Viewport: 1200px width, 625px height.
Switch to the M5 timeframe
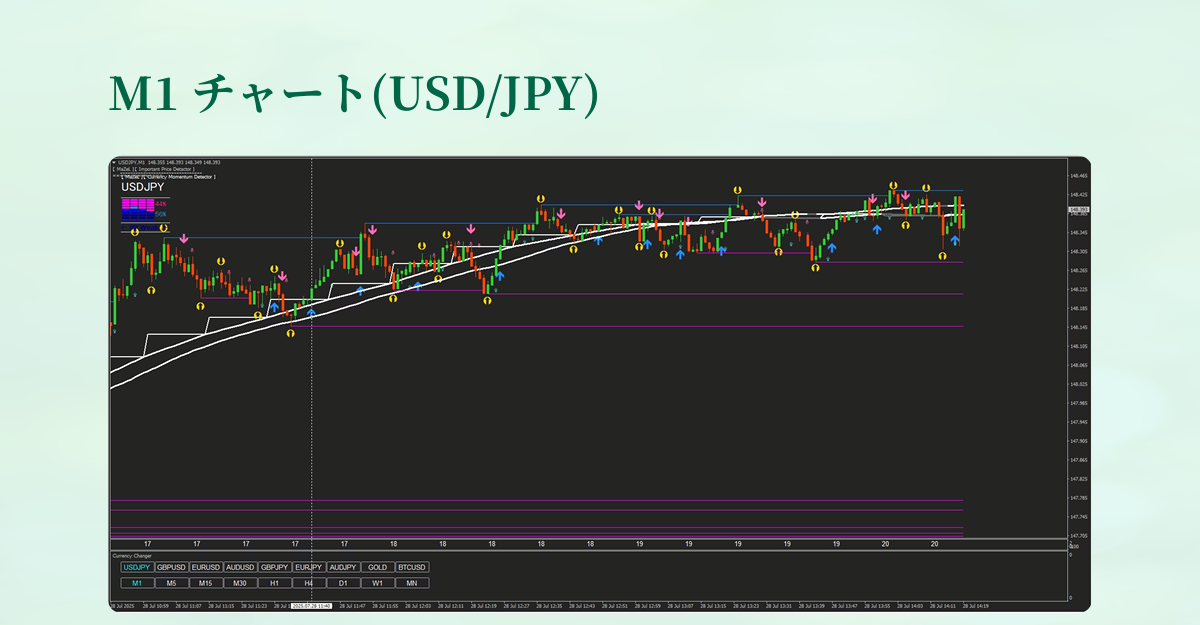(x=171, y=583)
